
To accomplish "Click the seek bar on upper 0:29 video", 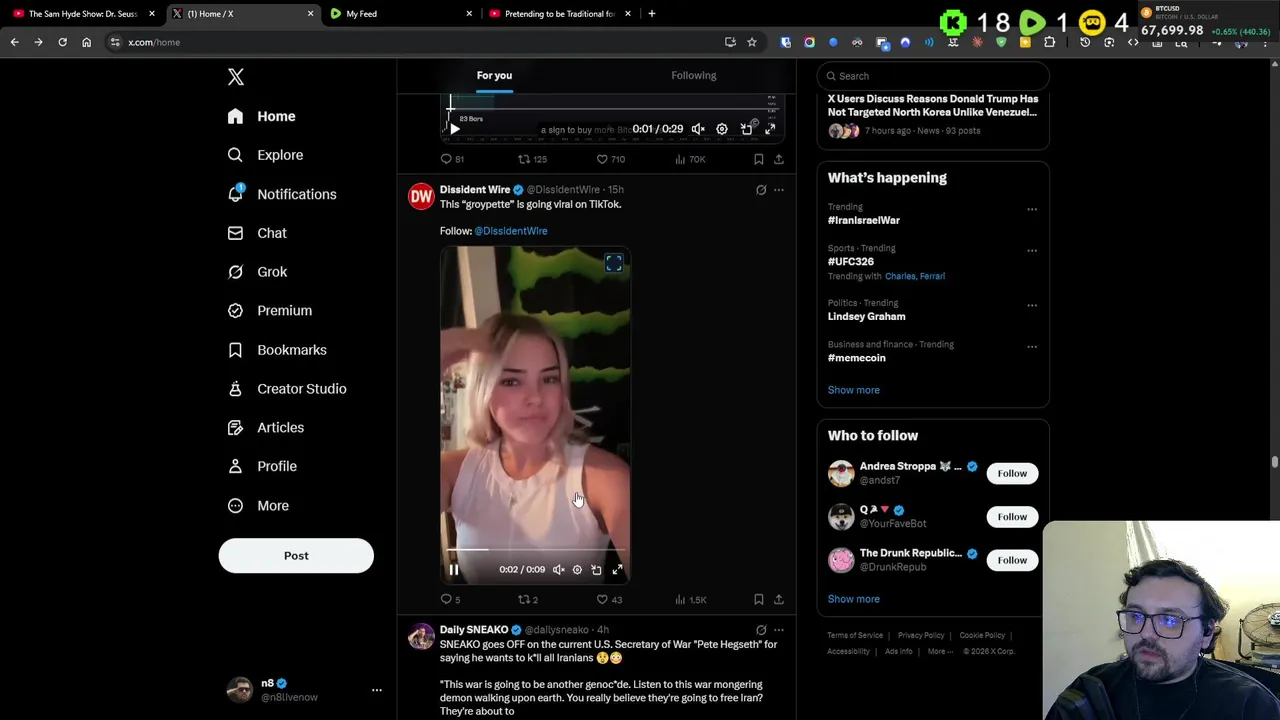I will pyautogui.click(x=612, y=109).
